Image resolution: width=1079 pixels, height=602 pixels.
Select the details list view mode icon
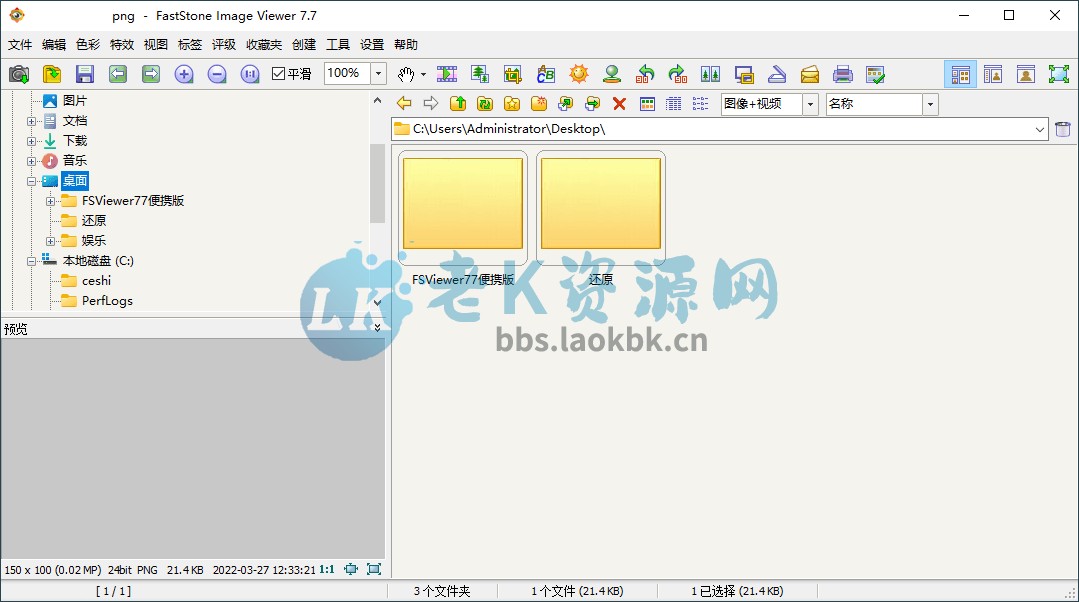pyautogui.click(x=674, y=104)
